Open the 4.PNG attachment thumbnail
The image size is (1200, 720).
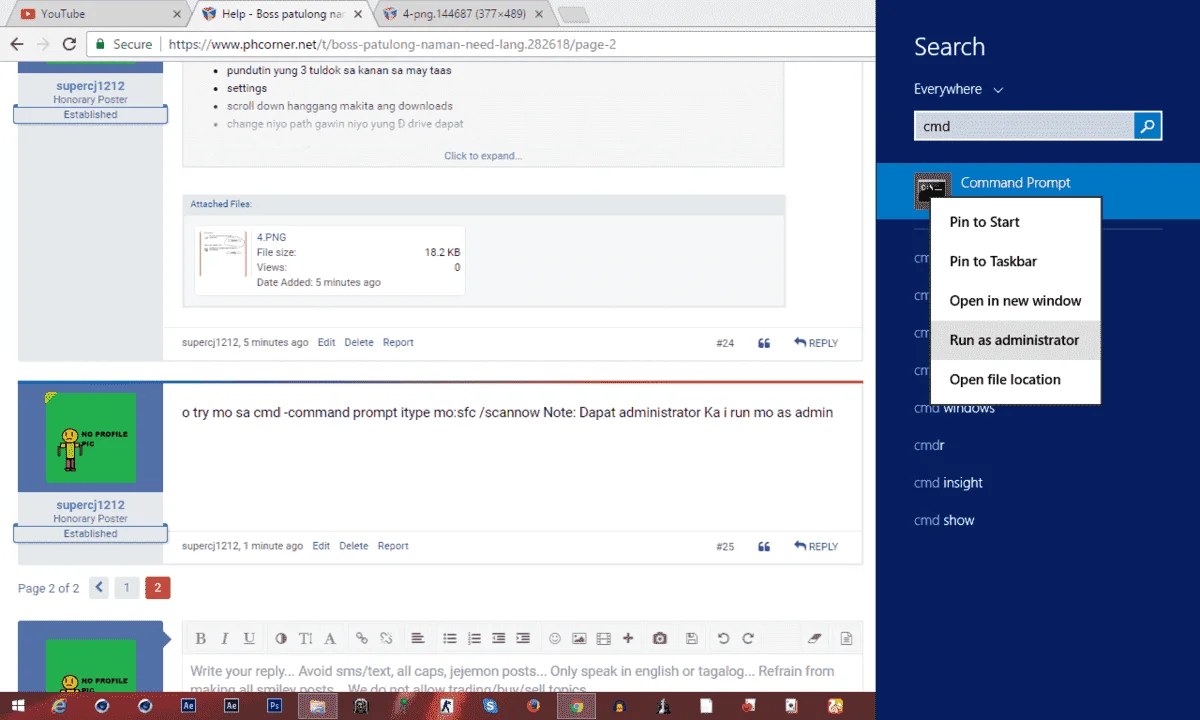[x=223, y=254]
